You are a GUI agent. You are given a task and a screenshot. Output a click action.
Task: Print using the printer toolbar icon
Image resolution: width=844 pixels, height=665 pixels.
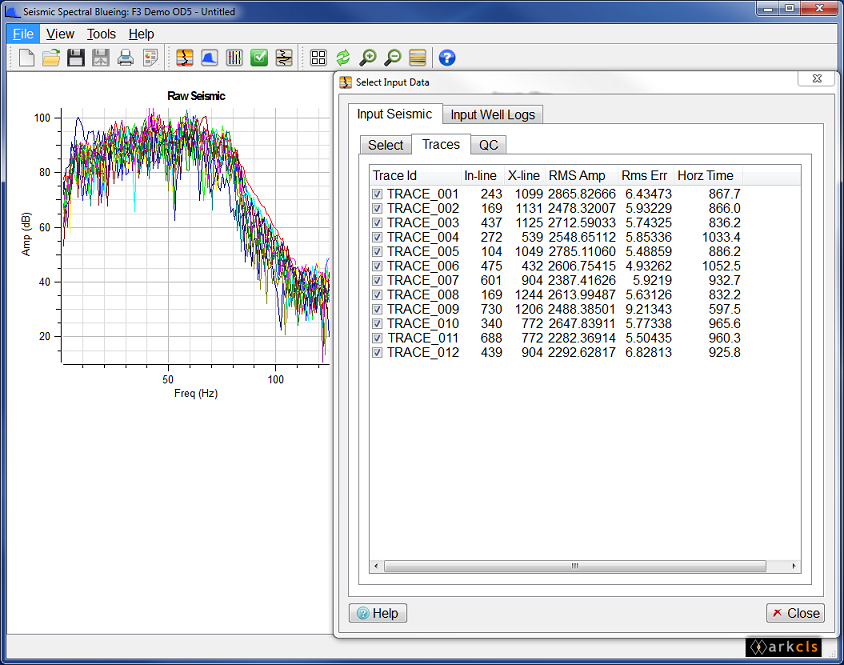tap(125, 58)
